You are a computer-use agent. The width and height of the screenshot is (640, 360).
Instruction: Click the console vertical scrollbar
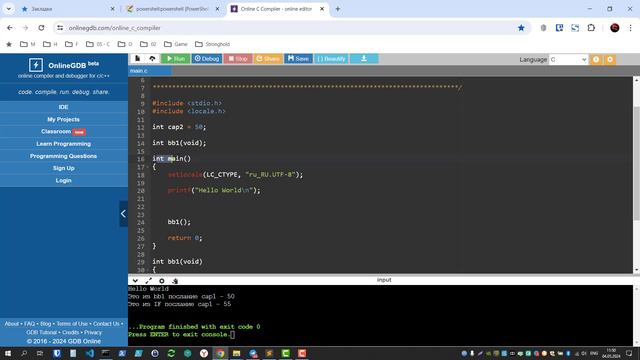[636, 315]
